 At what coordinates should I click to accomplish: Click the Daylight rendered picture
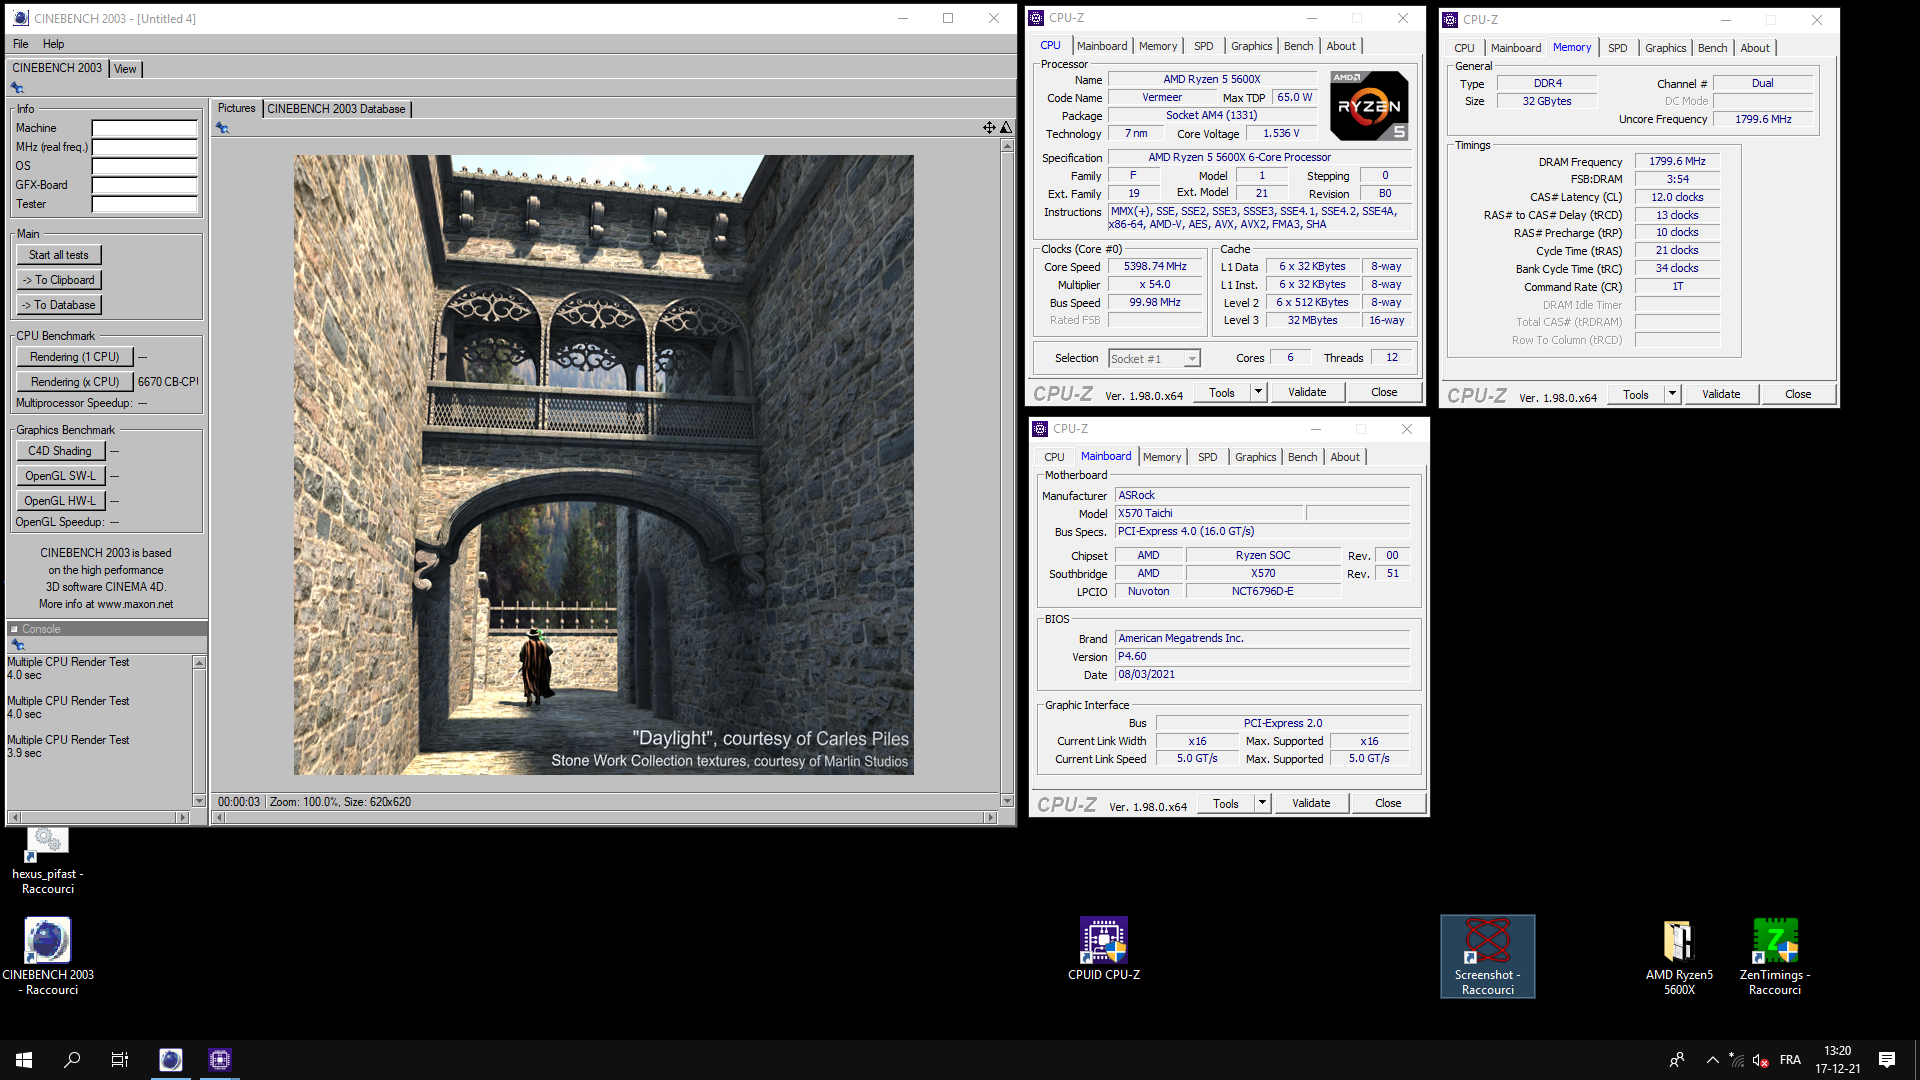(603, 465)
